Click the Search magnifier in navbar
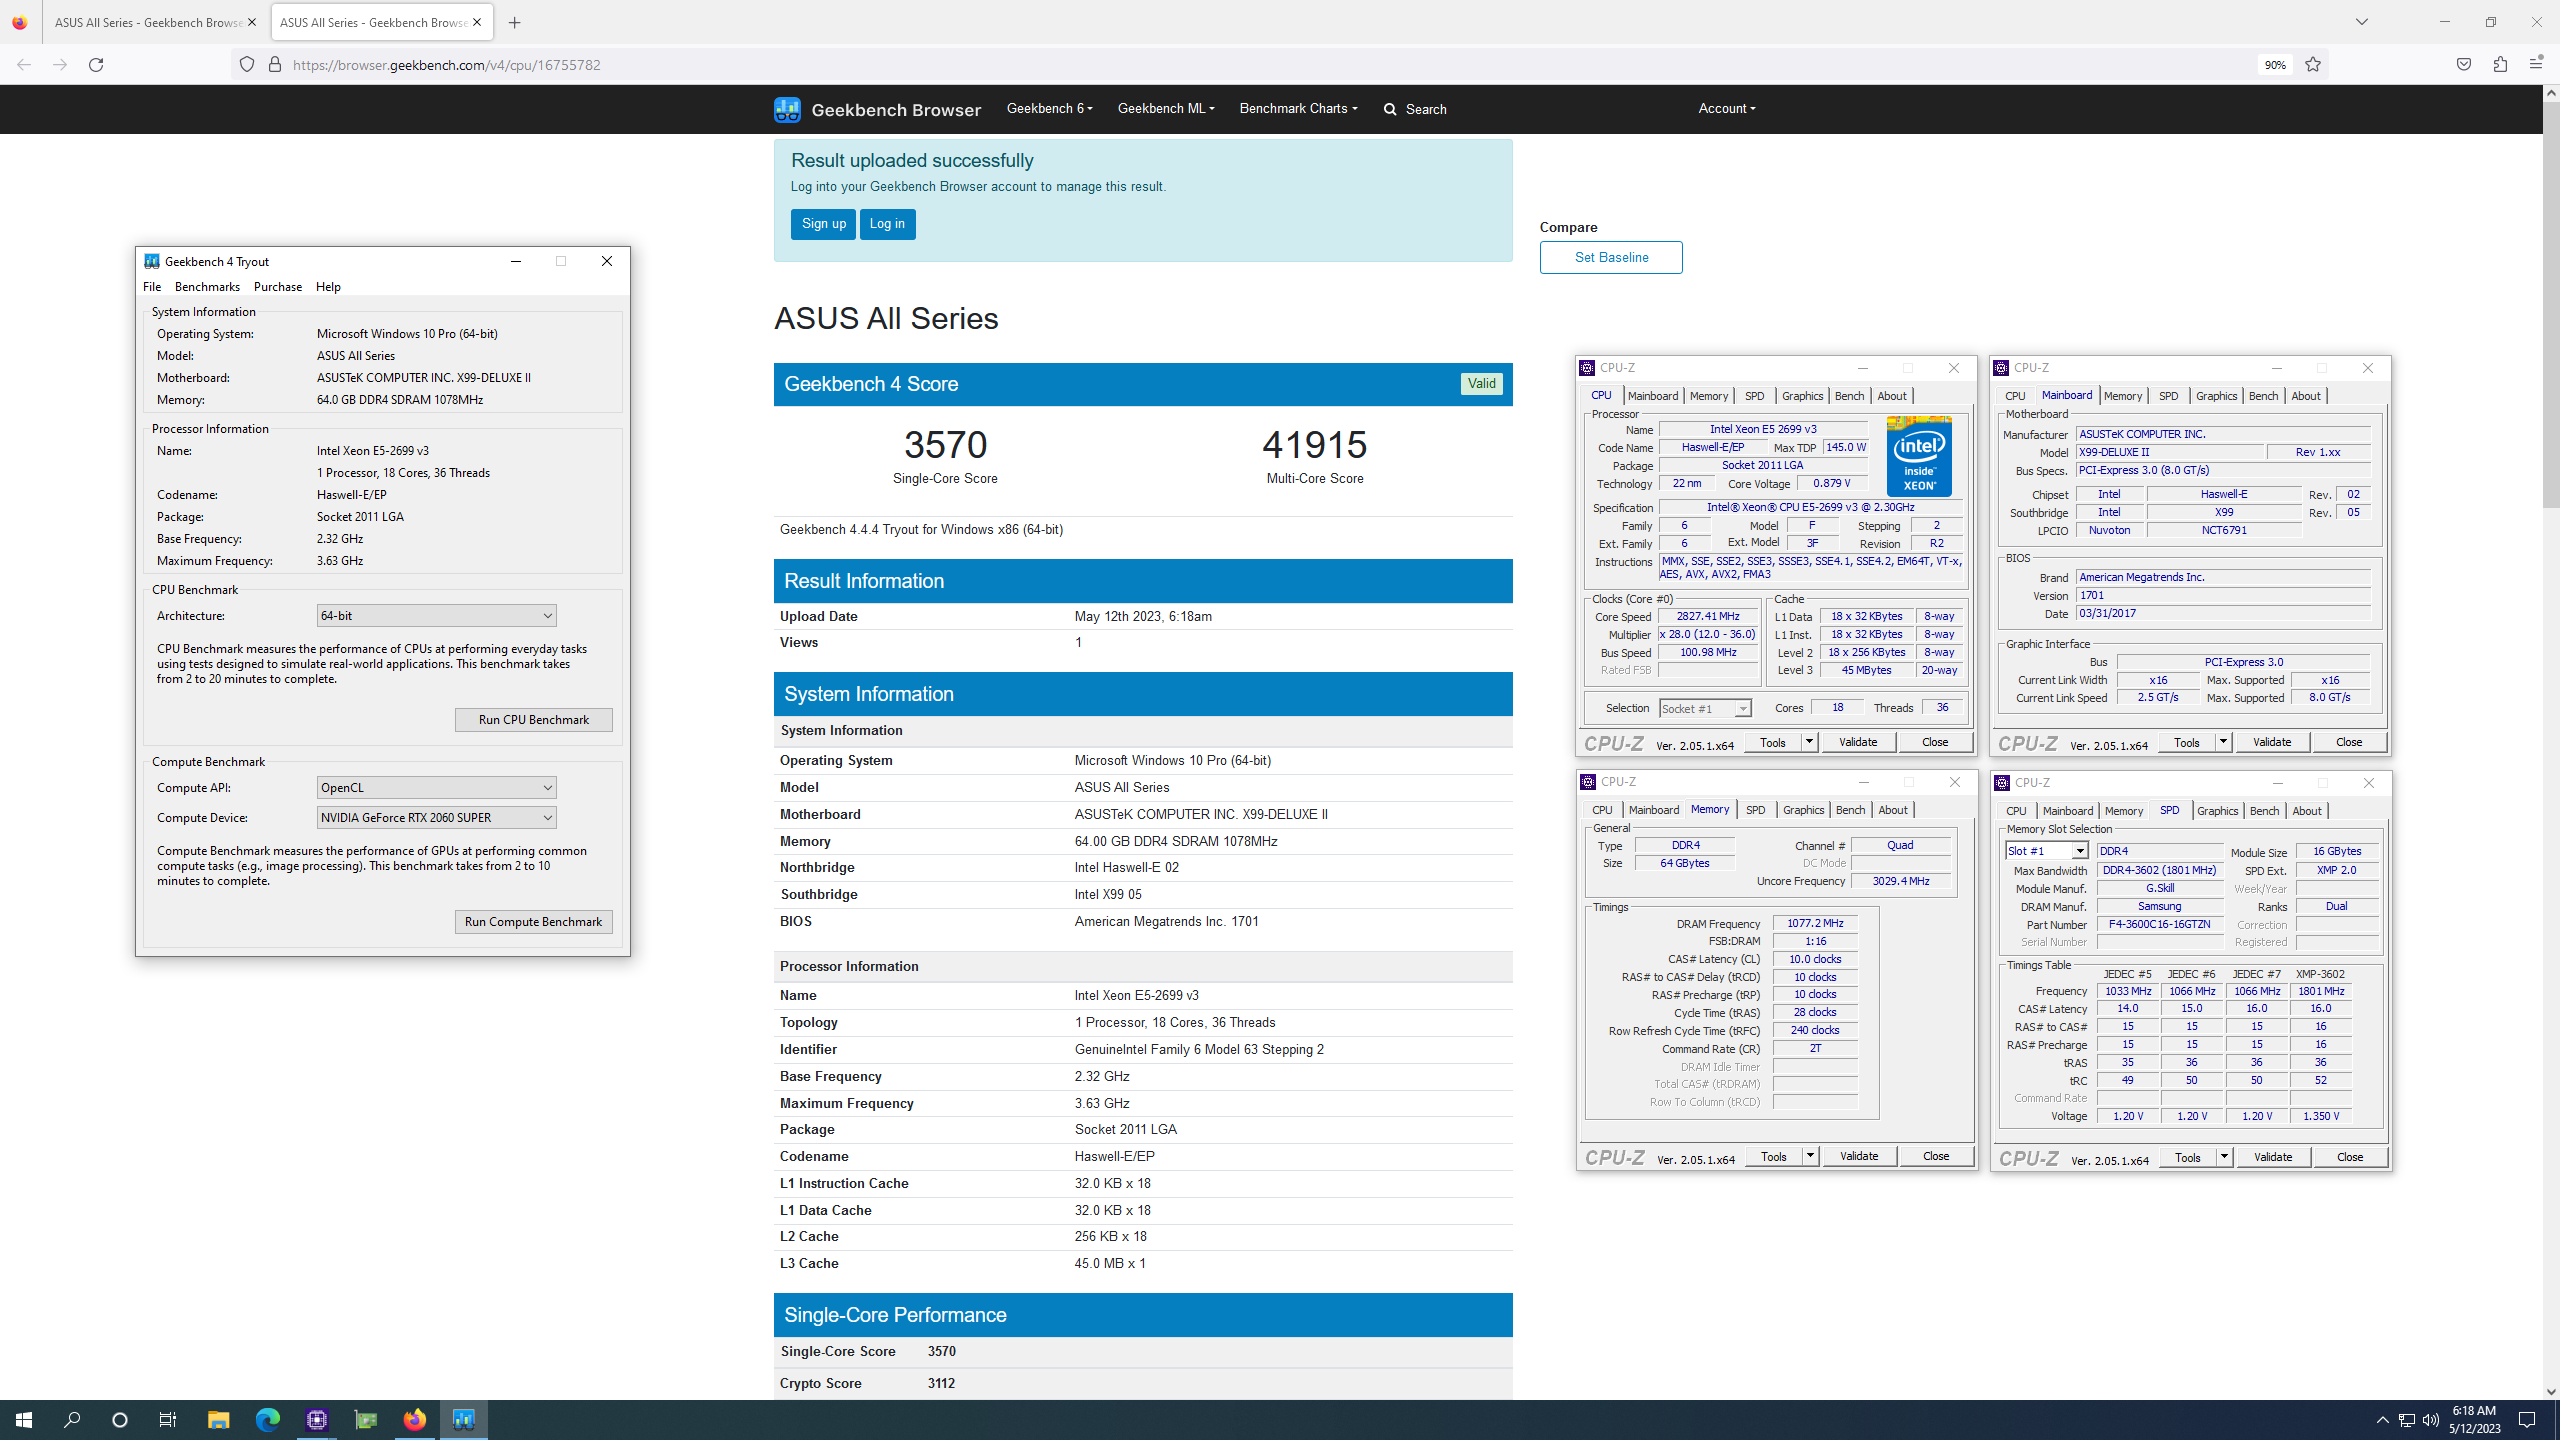2560x1440 pixels. (1390, 110)
